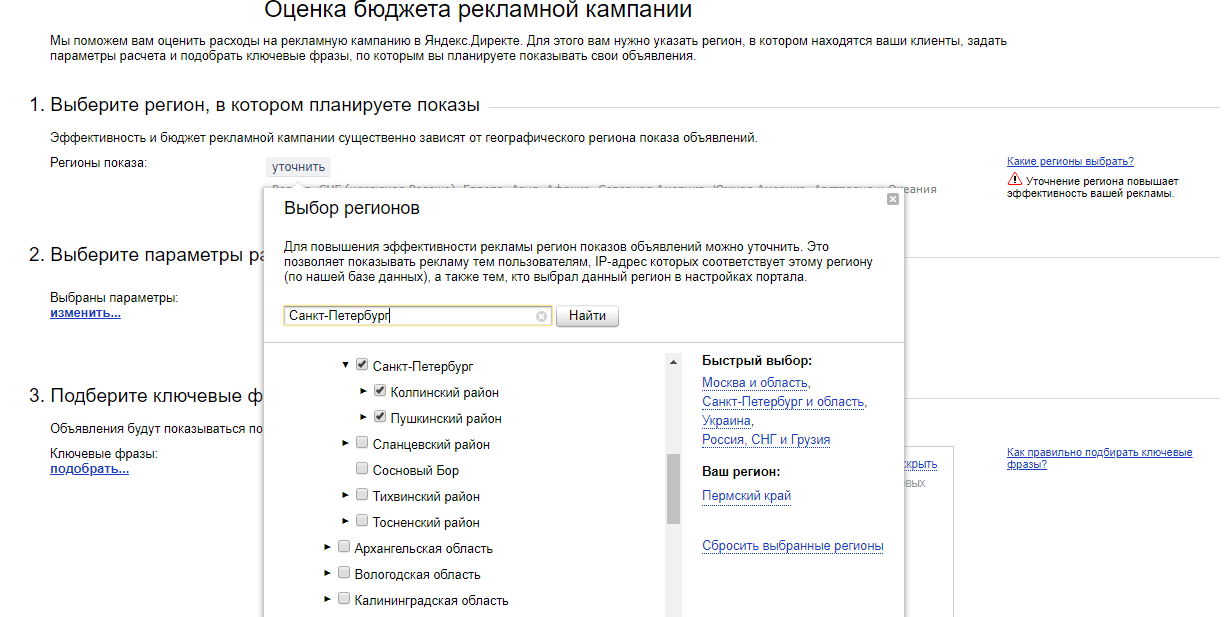Expand the Вологодская область node

point(327,574)
